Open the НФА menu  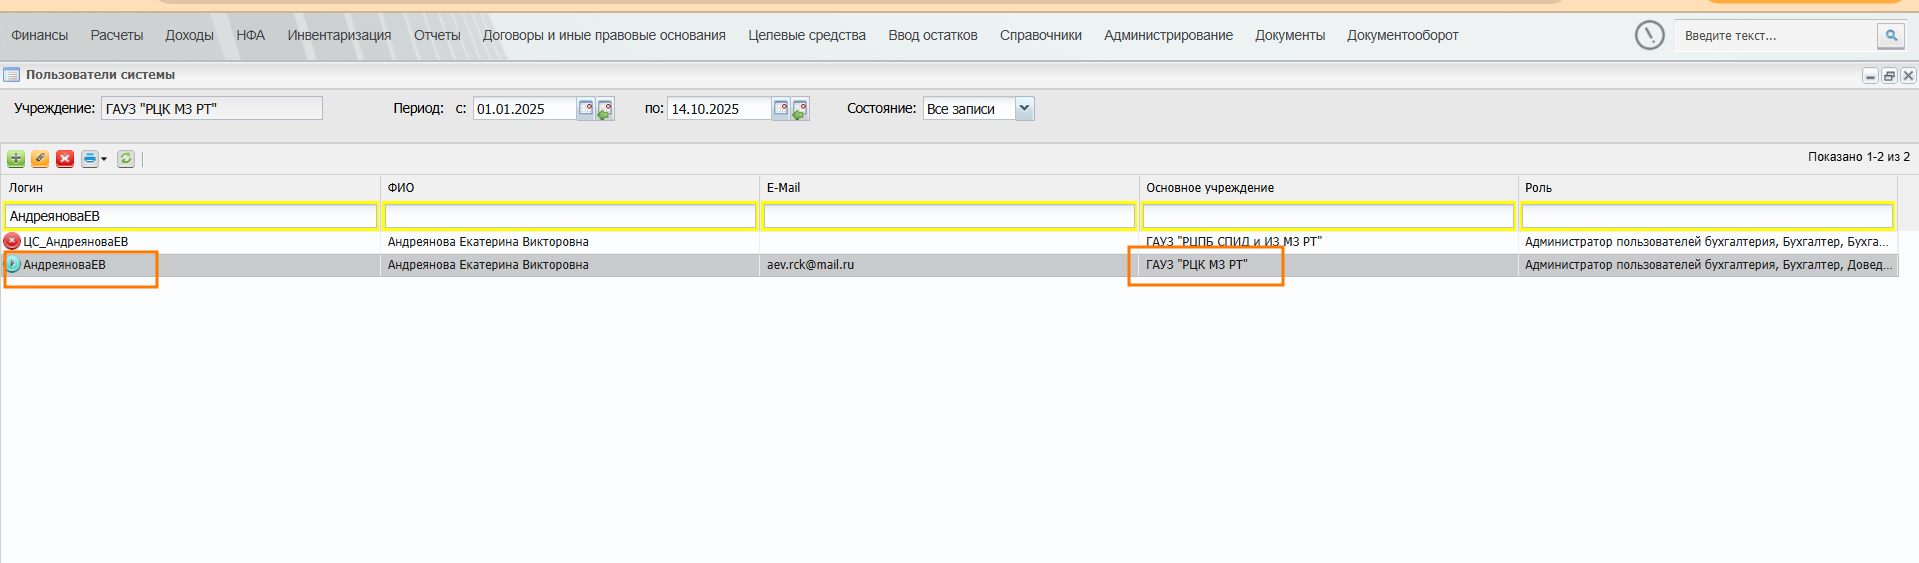coord(251,35)
